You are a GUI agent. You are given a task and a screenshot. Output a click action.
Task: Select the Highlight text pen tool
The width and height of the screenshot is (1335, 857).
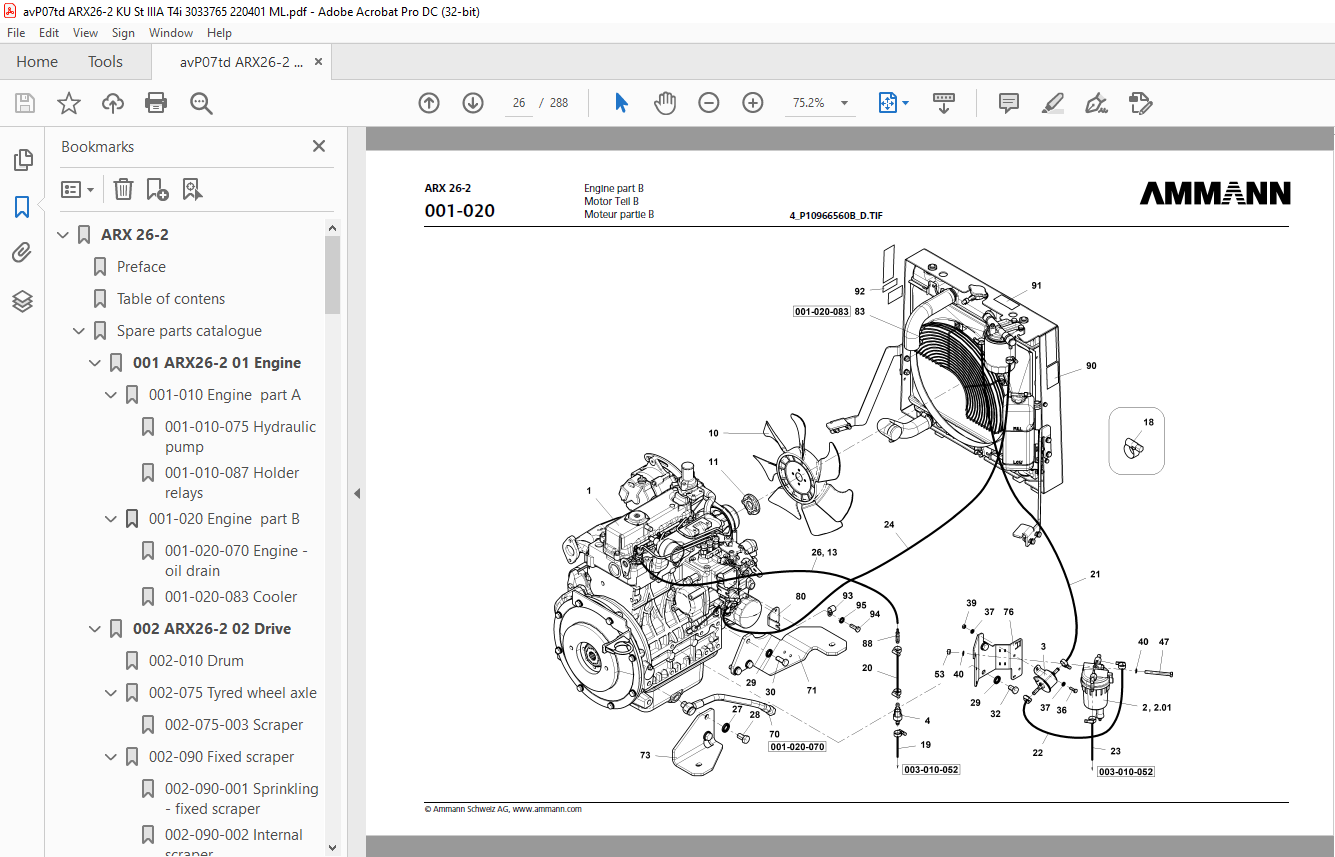pyautogui.click(x=1052, y=103)
